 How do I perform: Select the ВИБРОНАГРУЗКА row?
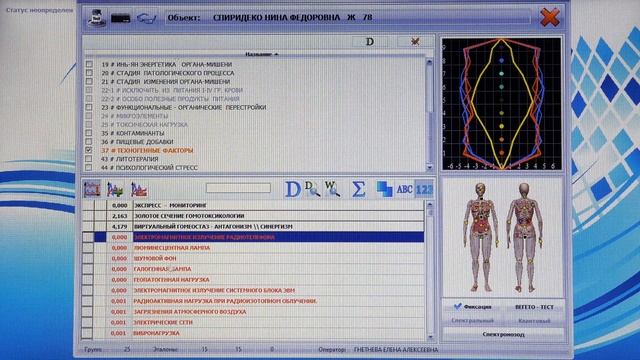253,333
